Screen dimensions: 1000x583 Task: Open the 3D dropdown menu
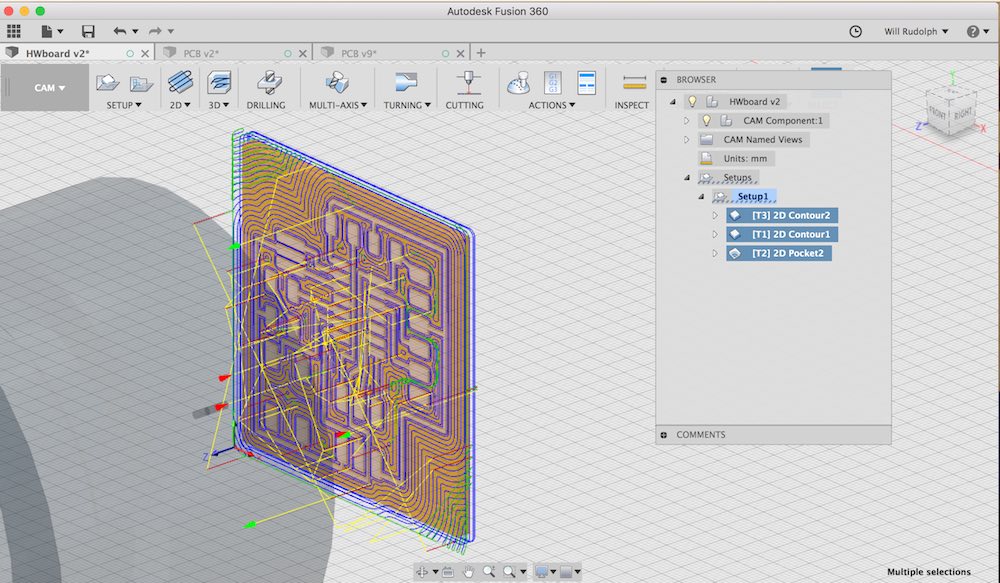(x=218, y=105)
